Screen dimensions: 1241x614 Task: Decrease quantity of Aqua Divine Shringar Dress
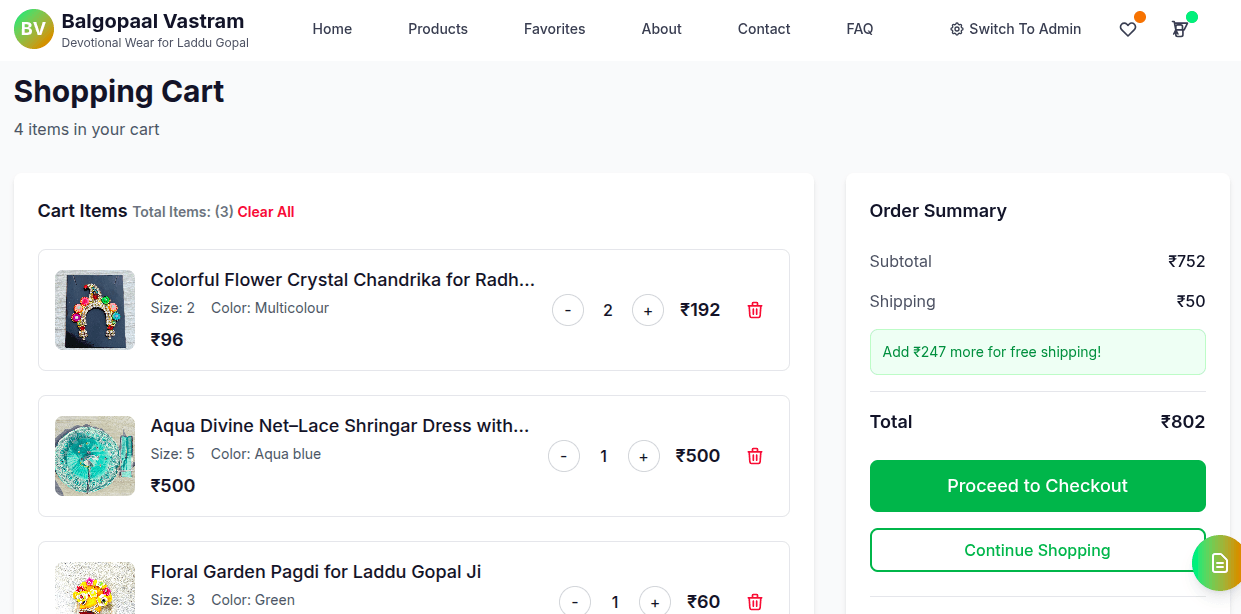564,456
